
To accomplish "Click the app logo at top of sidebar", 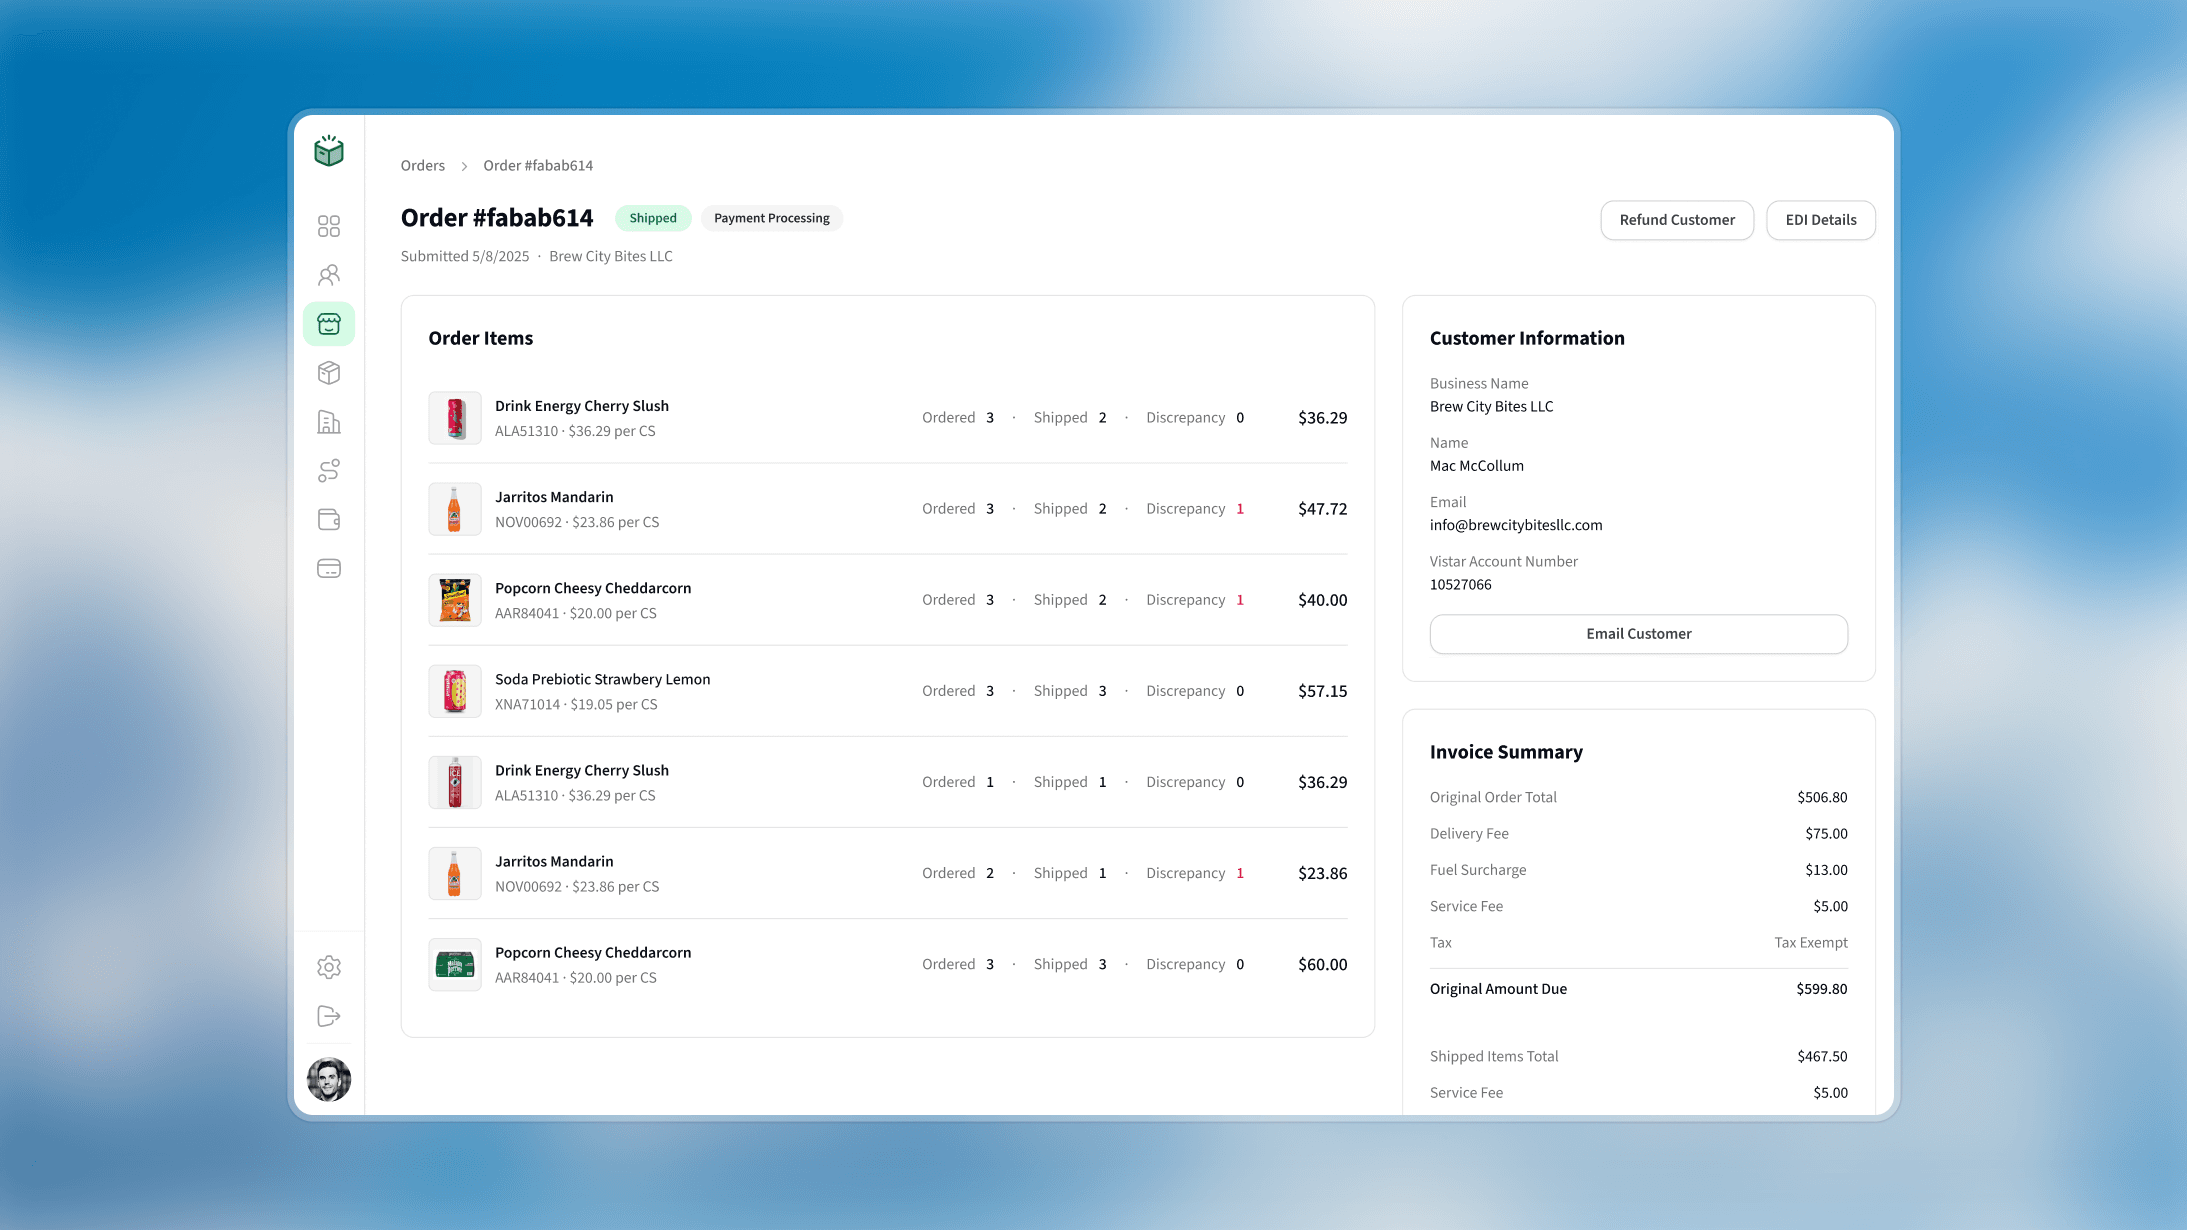I will [x=329, y=151].
